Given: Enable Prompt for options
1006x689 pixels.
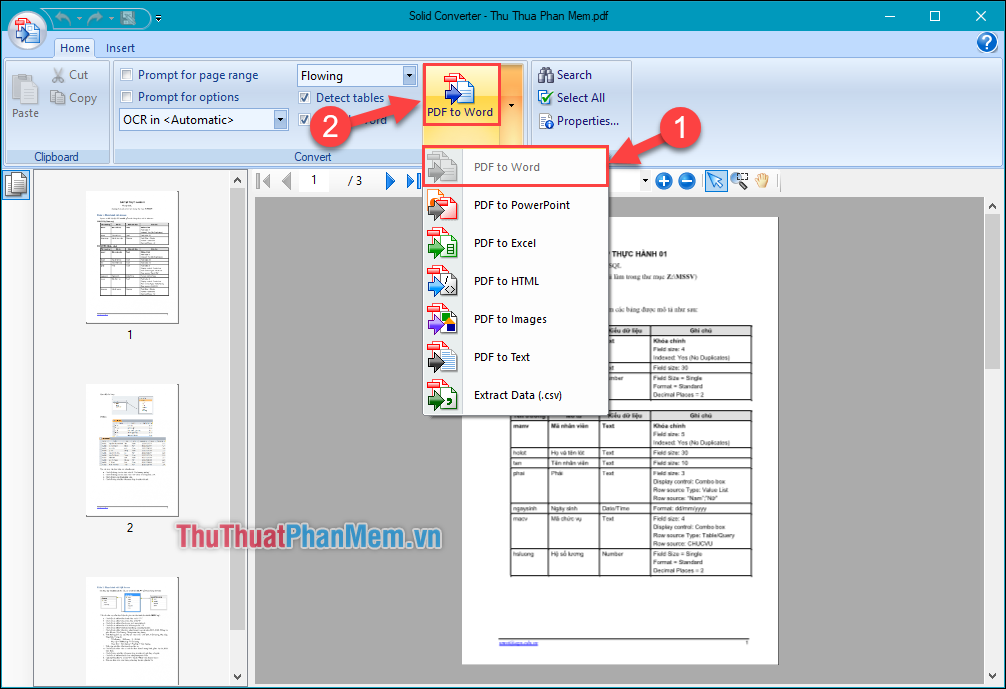Looking at the screenshot, I should [x=126, y=96].
